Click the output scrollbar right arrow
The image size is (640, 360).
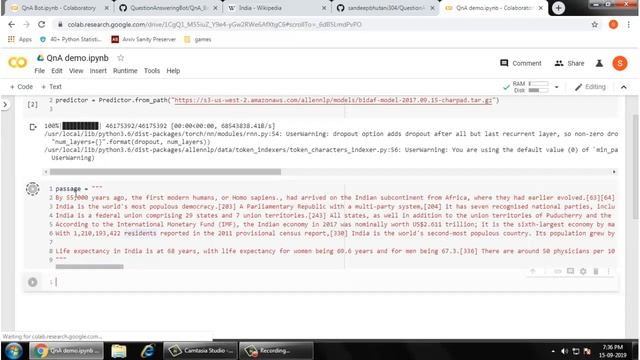pyautogui.click(x=614, y=172)
